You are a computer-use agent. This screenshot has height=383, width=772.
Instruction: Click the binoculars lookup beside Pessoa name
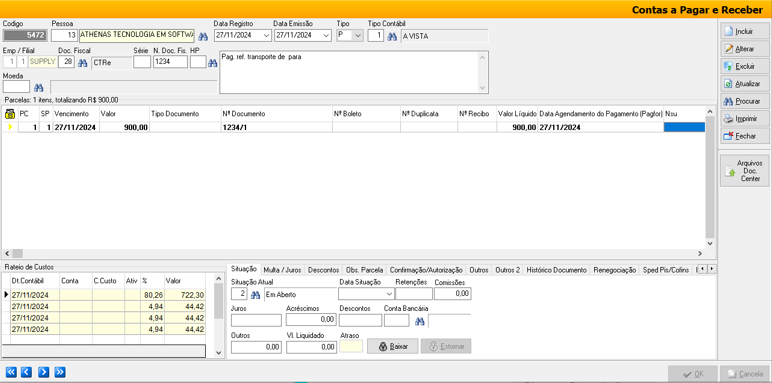(x=203, y=36)
